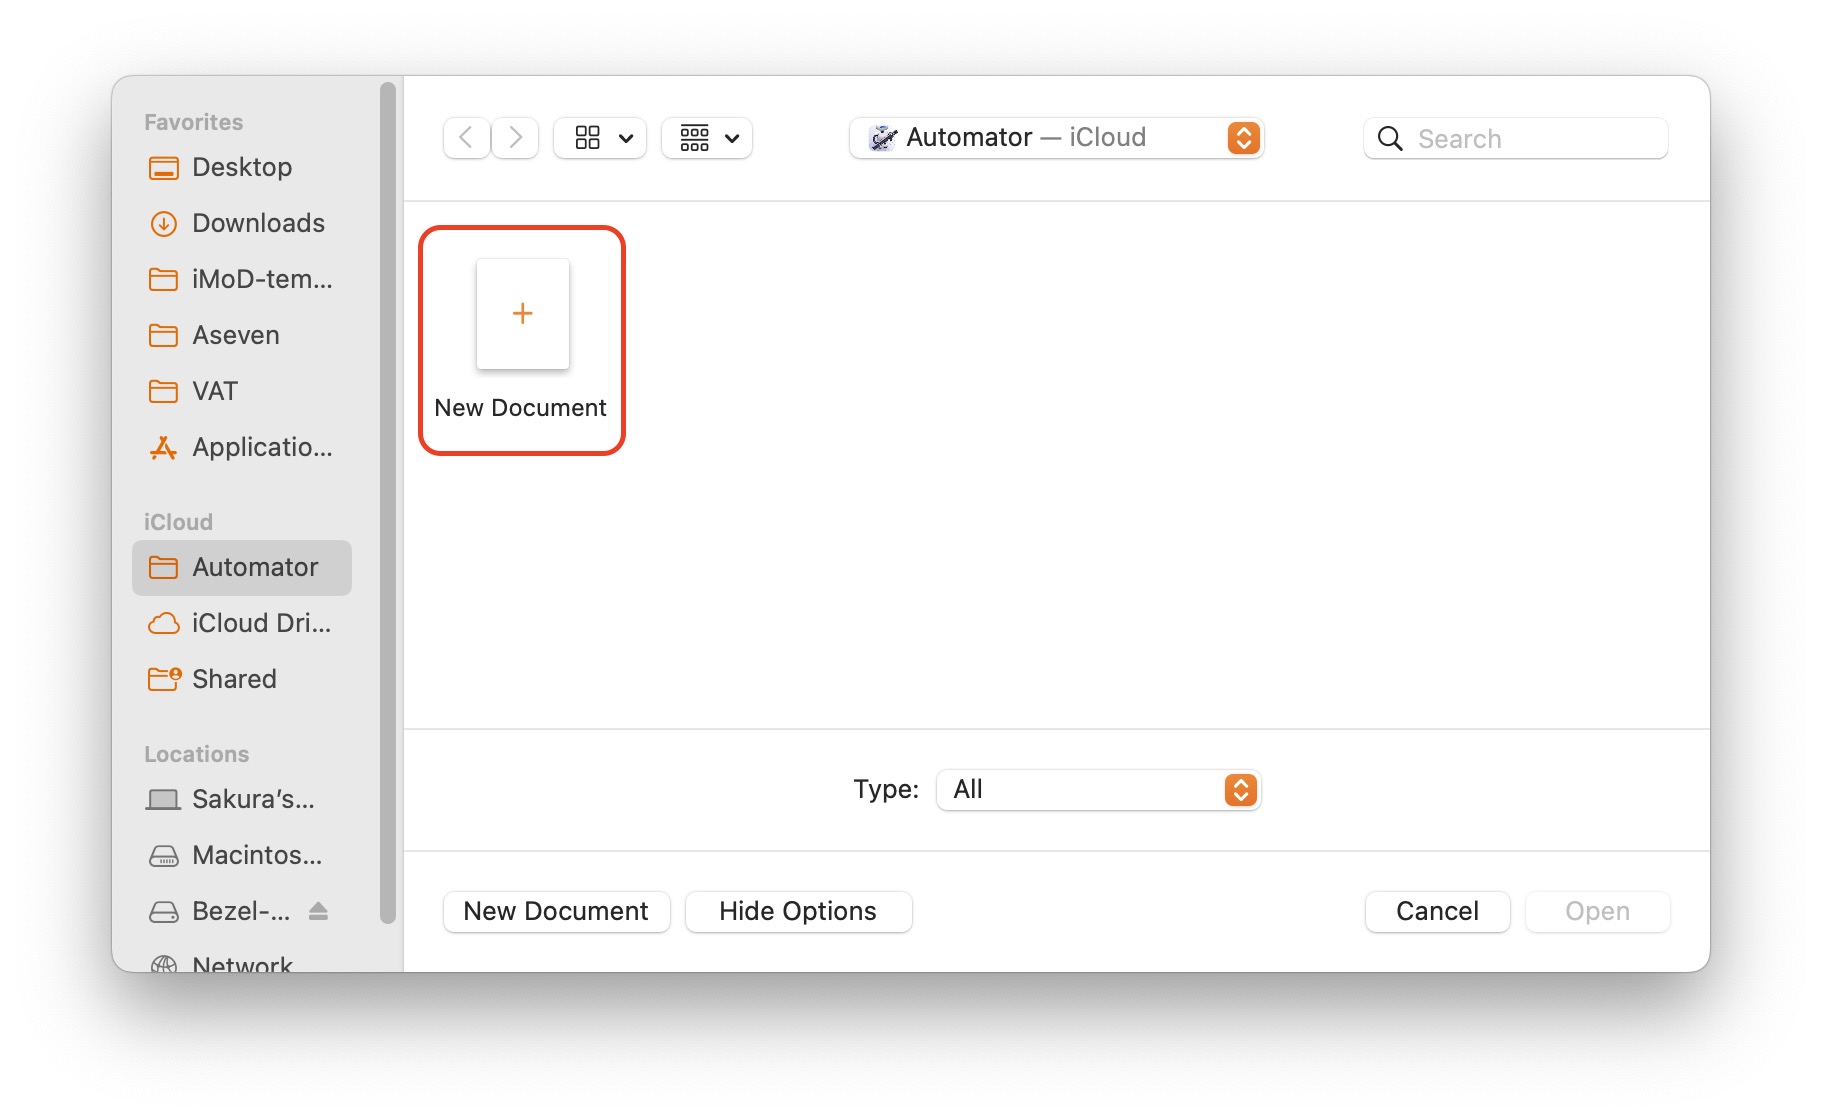Eject the Bezel disk in sidebar

click(x=318, y=911)
